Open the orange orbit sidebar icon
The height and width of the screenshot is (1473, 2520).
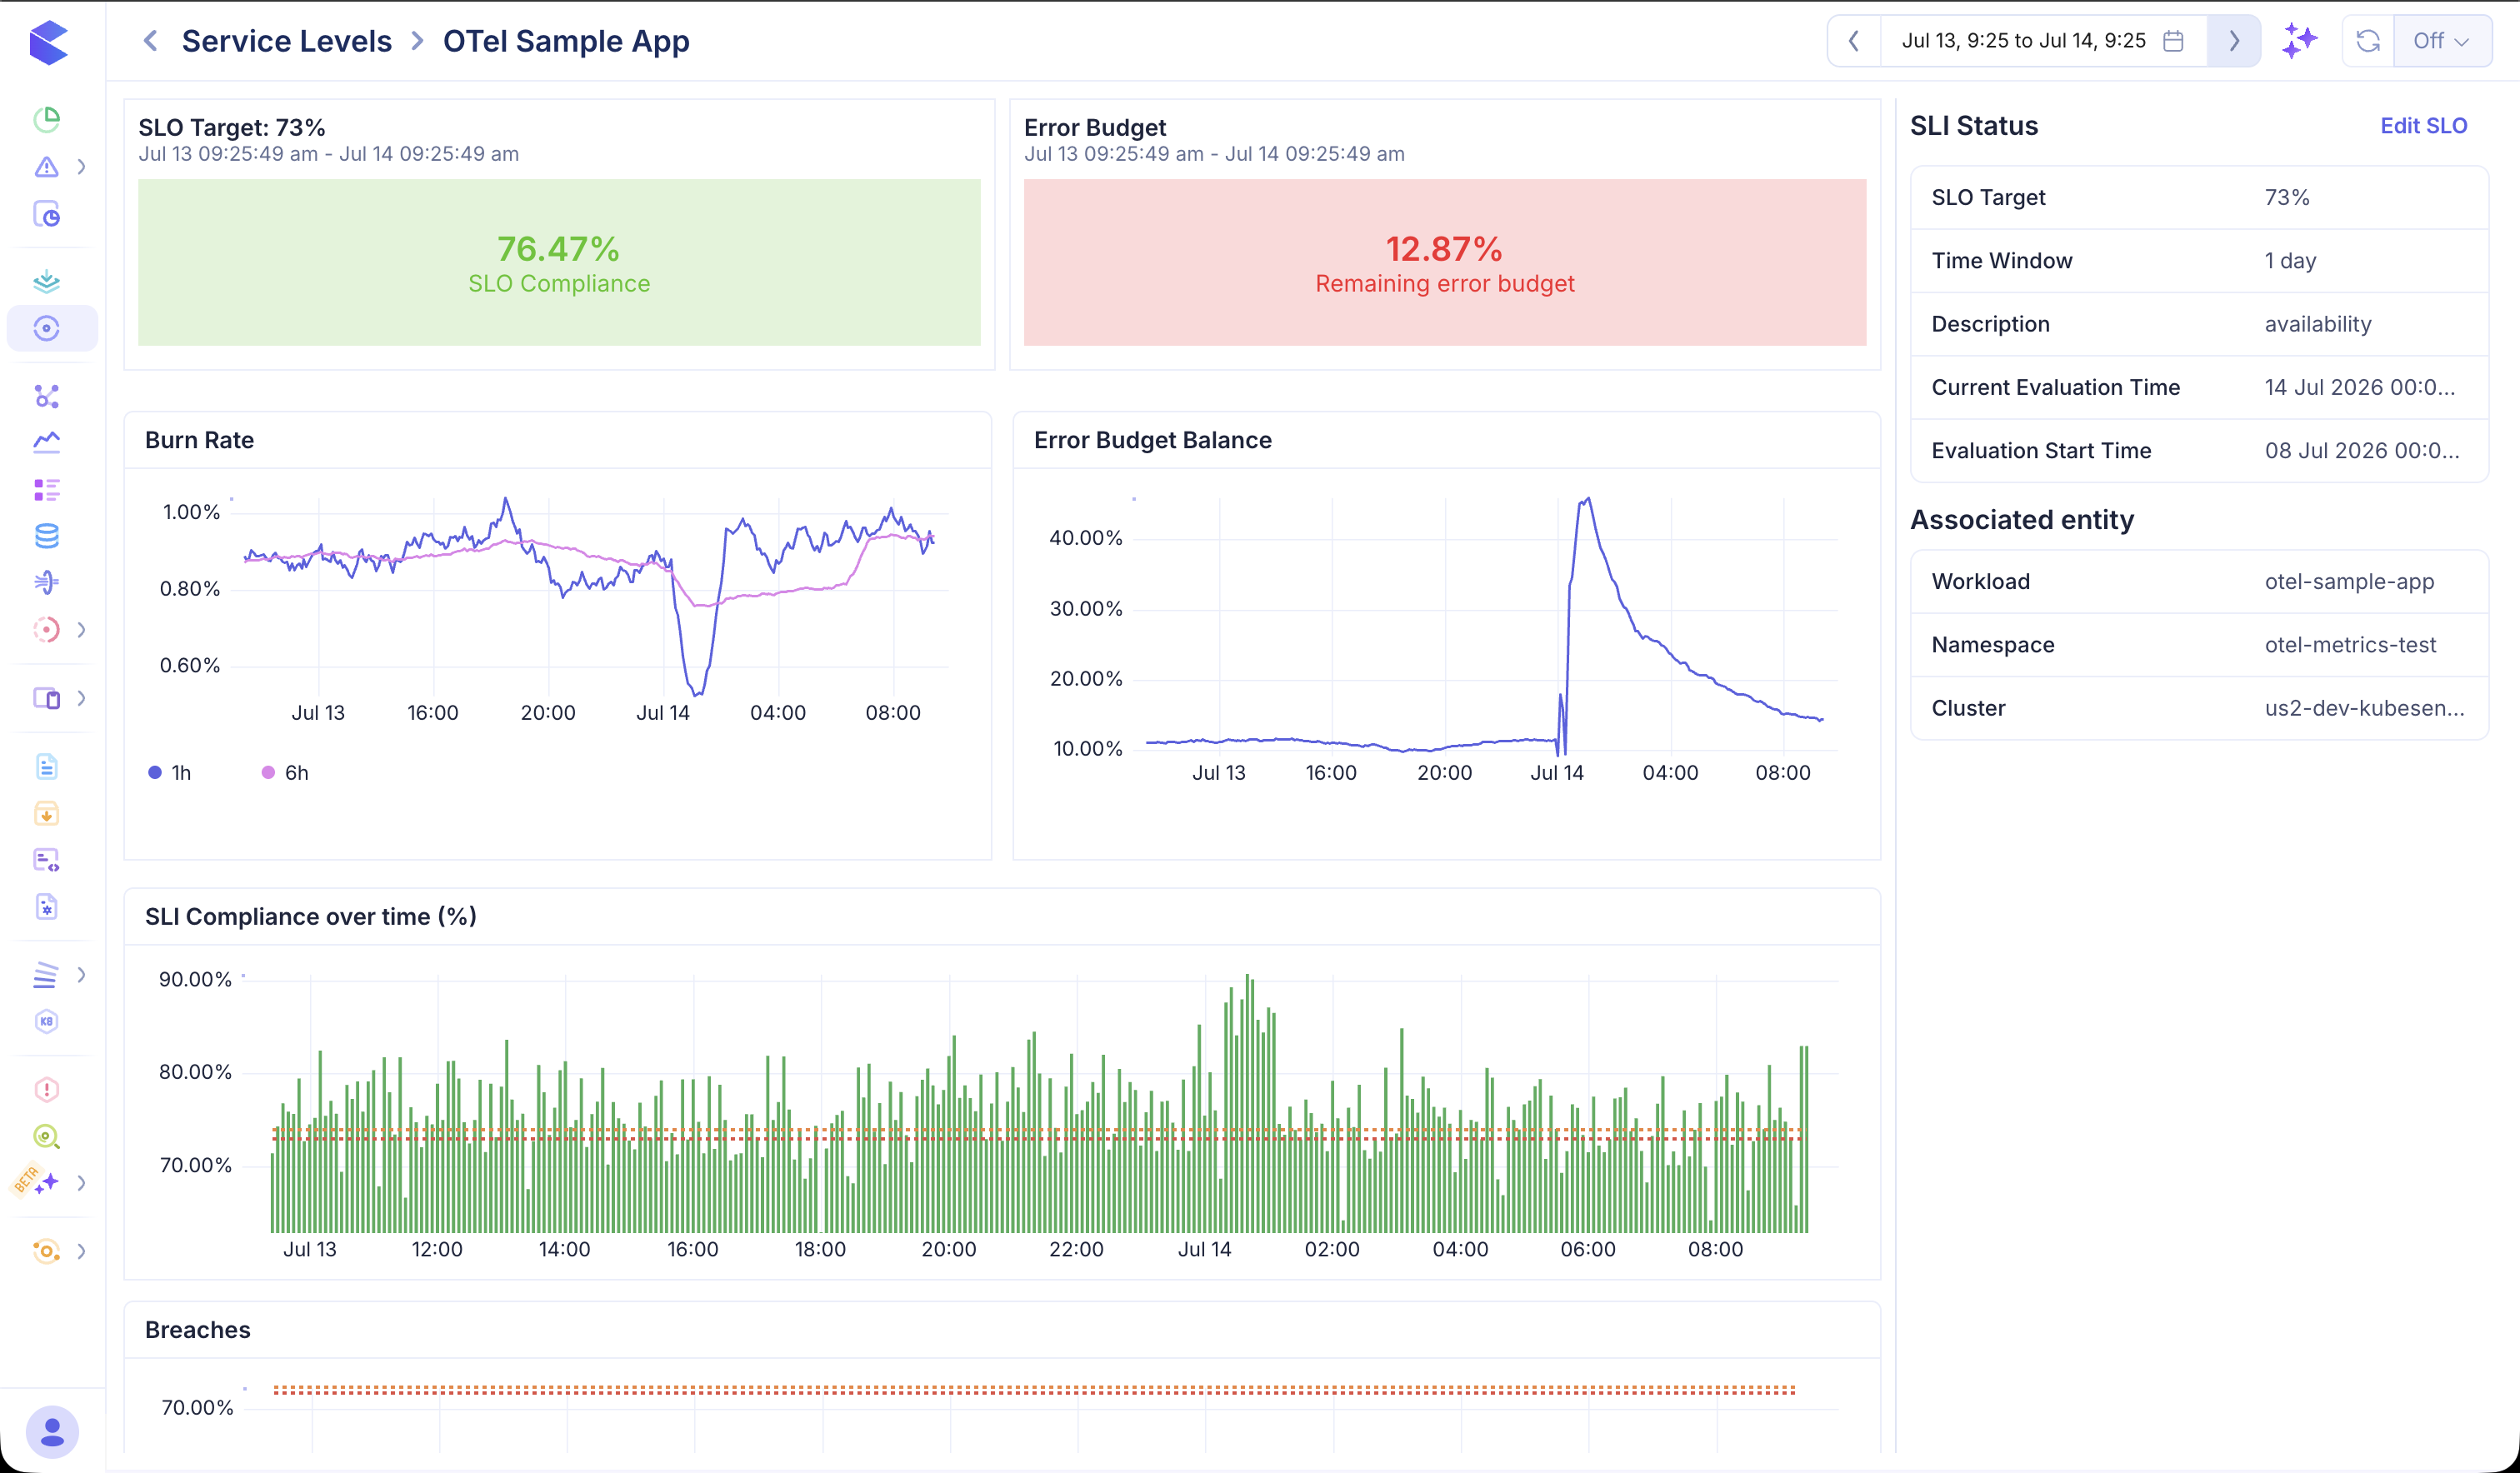coord(47,1251)
